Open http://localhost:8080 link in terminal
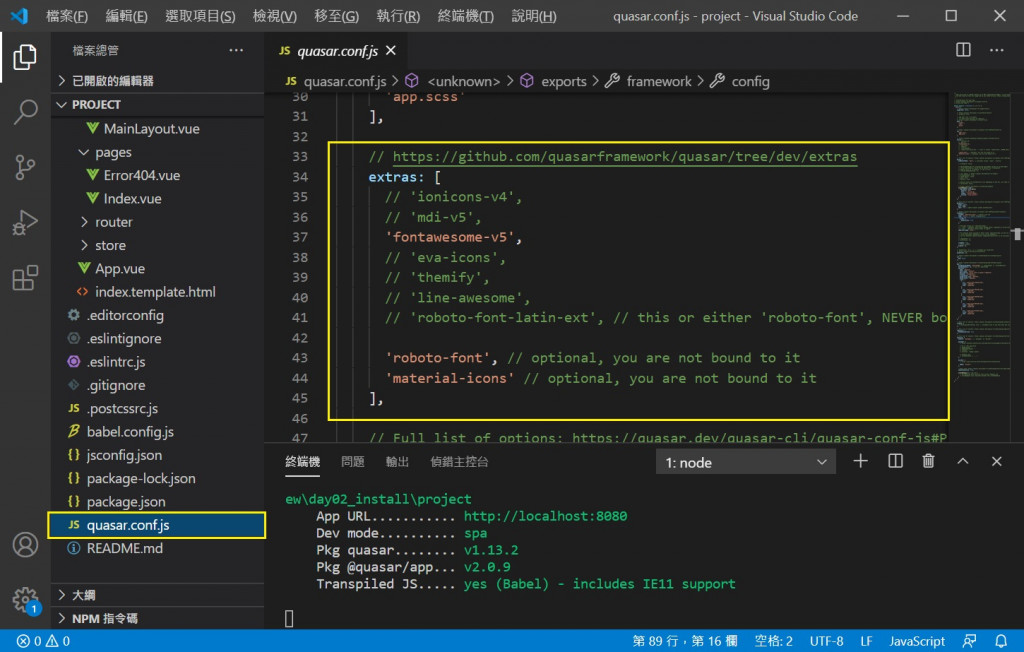Image resolution: width=1024 pixels, height=652 pixels. point(545,516)
